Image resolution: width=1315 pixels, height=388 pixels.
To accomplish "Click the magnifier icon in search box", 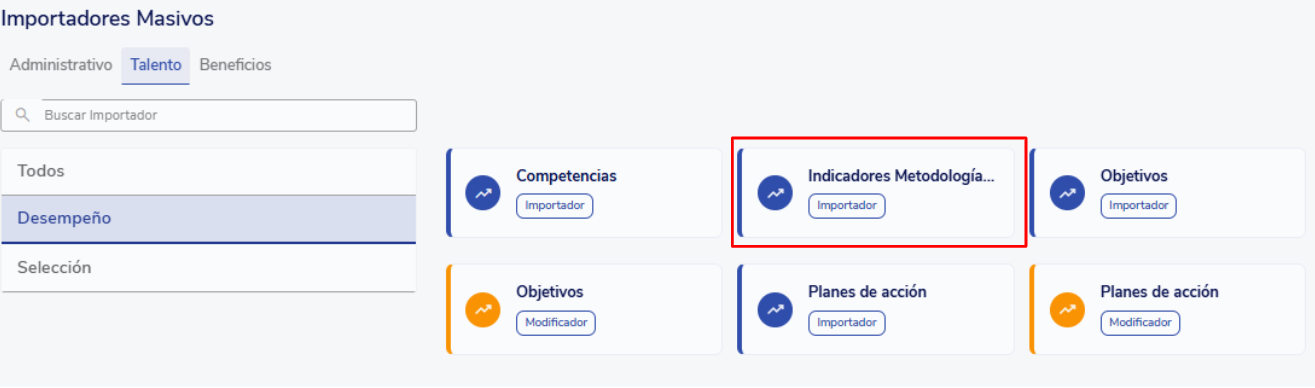I will [23, 115].
